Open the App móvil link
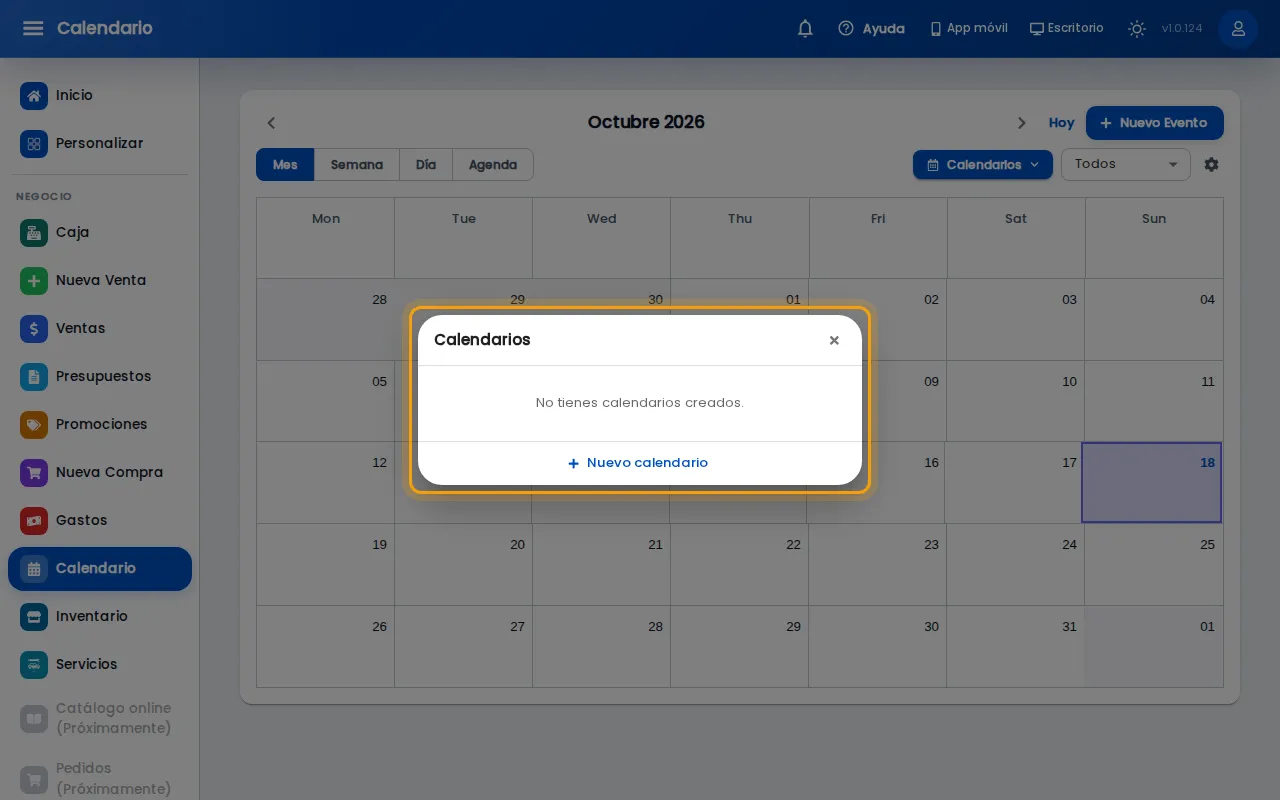Image resolution: width=1280 pixels, height=800 pixels. 969,28
